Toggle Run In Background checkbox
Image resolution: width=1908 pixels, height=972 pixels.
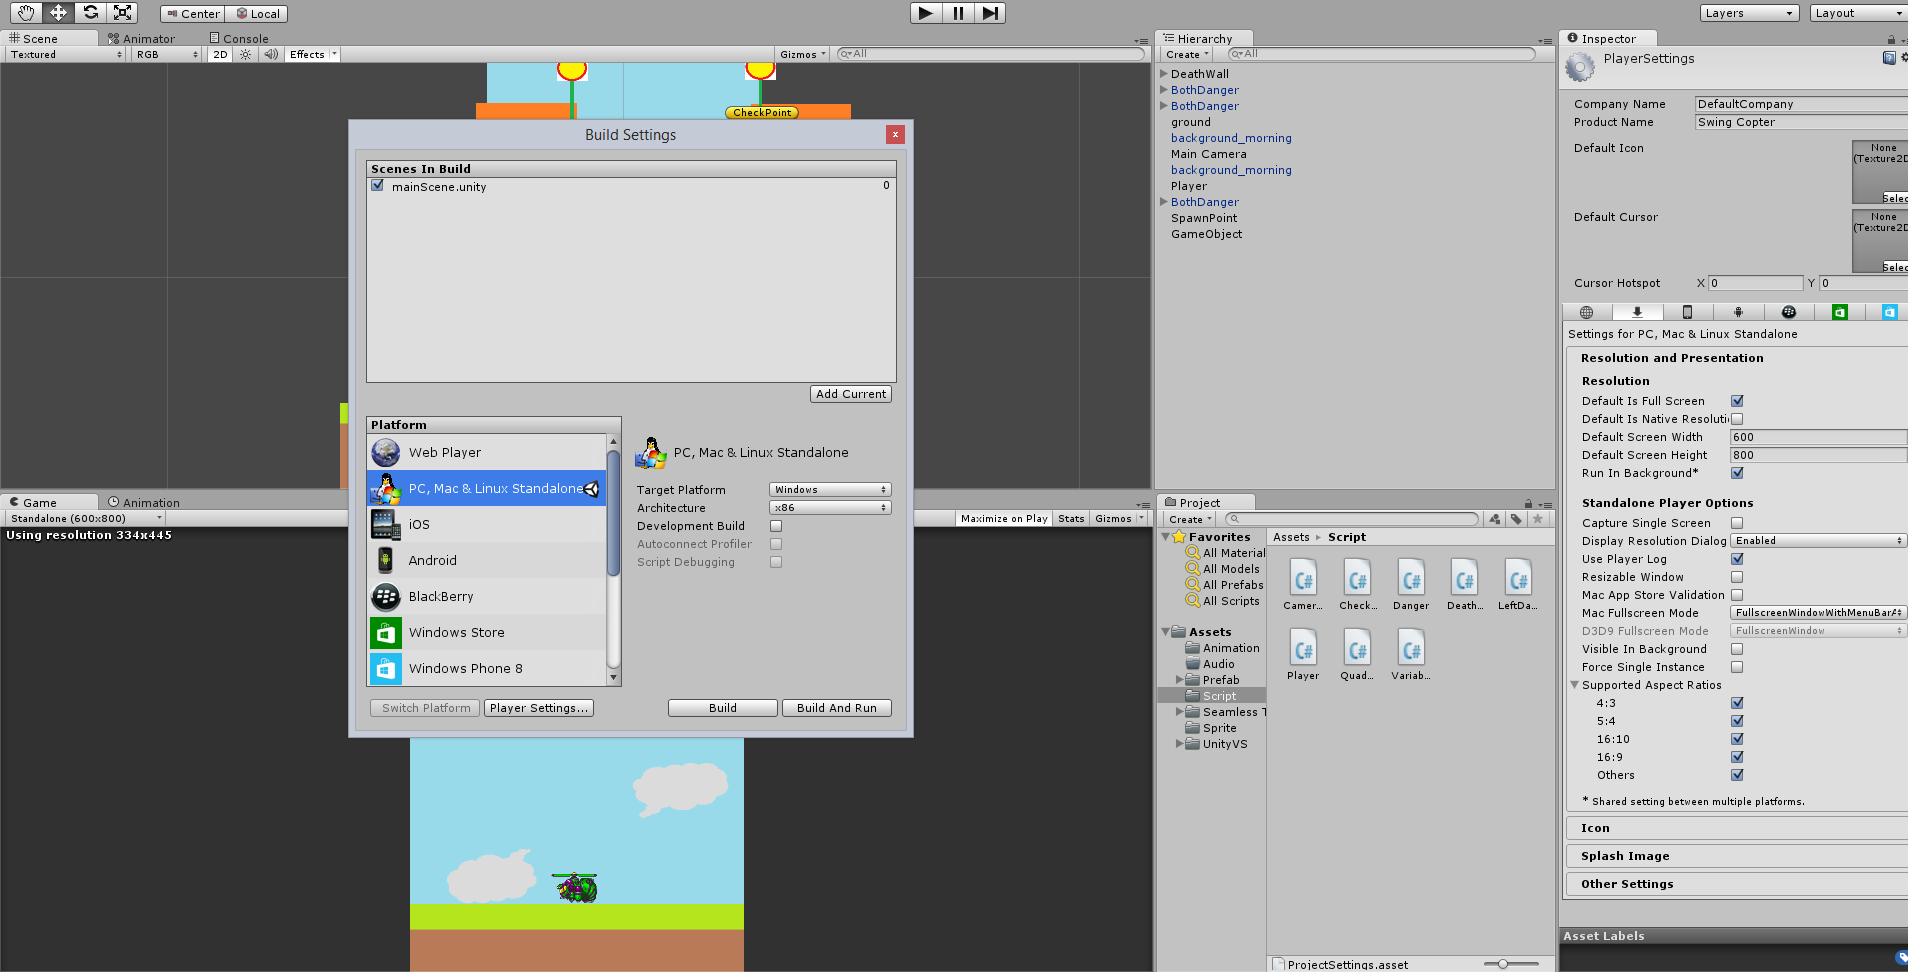click(x=1737, y=473)
